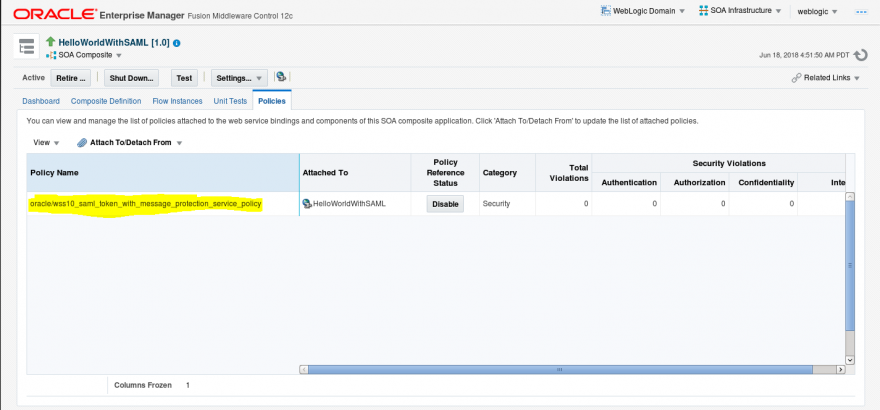The height and width of the screenshot is (410, 880).
Task: Click the Shut Down... button
Action: point(131,78)
